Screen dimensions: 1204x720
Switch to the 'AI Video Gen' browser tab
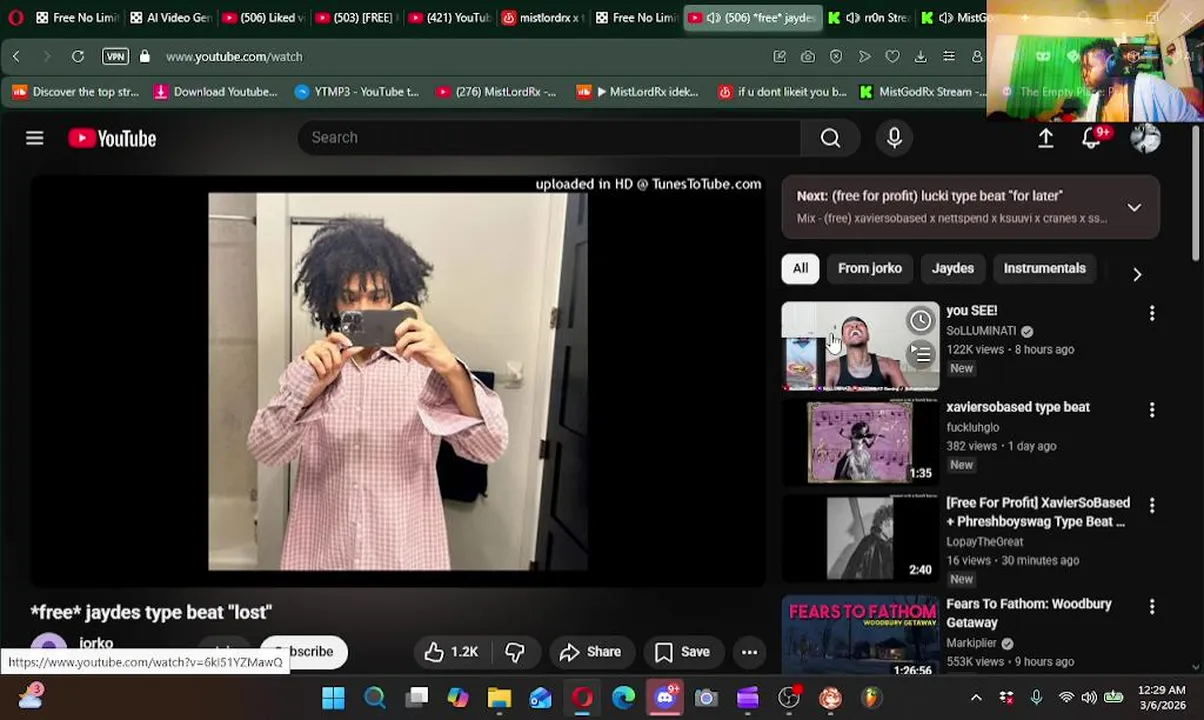[168, 17]
